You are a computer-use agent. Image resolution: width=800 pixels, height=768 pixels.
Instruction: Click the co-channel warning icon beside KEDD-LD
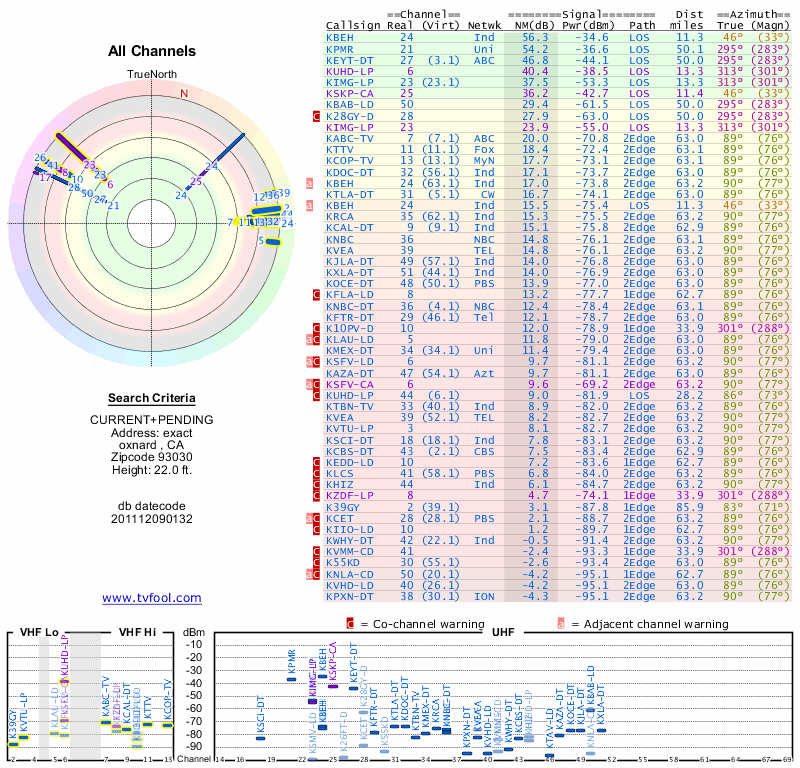(x=316, y=462)
